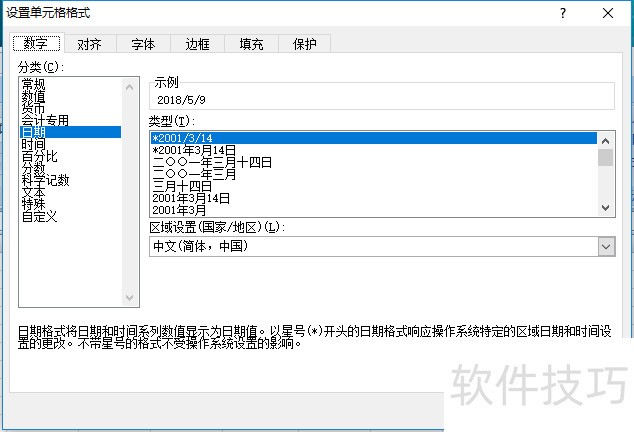Pick the 百分比 category
The width and height of the screenshot is (634, 432).
coord(71,156)
